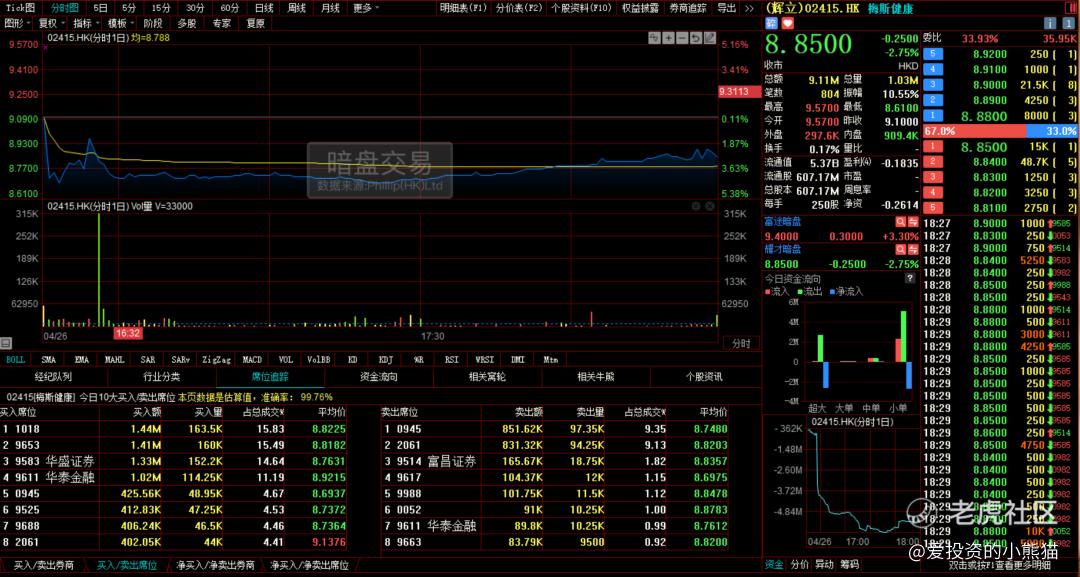Image resolution: width=1080 pixels, height=577 pixels.
Task: Click the 导出 export button
Action: [x=727, y=8]
